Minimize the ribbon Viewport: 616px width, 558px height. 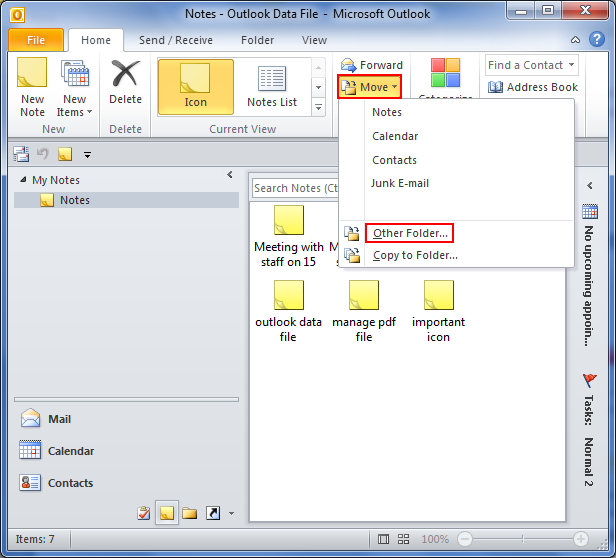pos(575,40)
